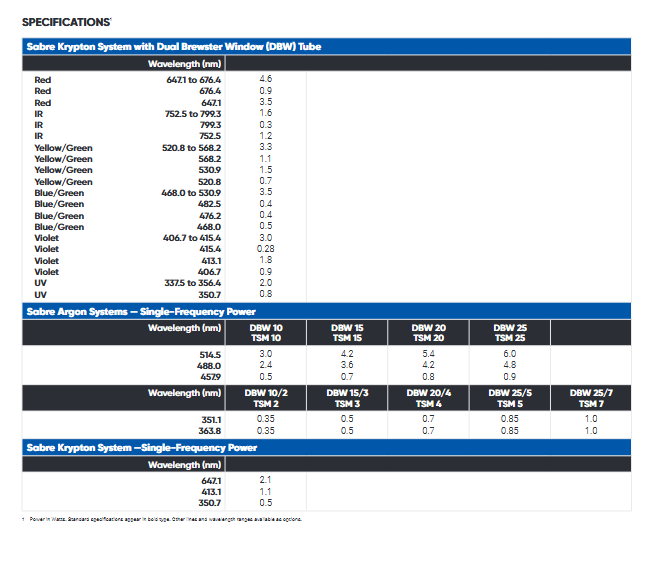The image size is (647, 566).
Task: Click the 3.5 value in the Red 647.1 row
Action: pyautogui.click(x=266, y=102)
